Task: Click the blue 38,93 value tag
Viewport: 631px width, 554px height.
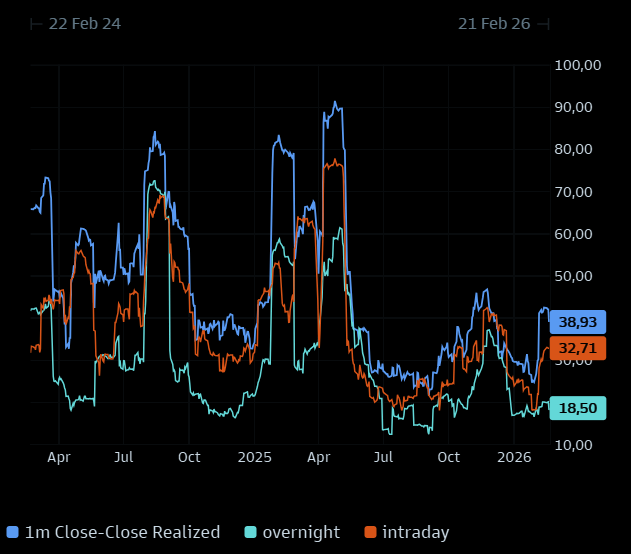Action: (x=578, y=323)
